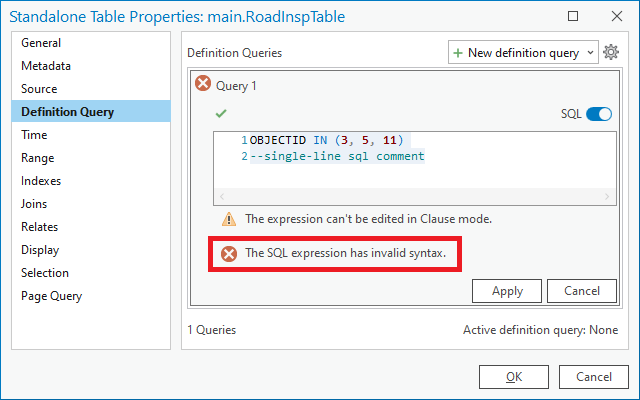Open the Metadata properties tab

pos(46,66)
